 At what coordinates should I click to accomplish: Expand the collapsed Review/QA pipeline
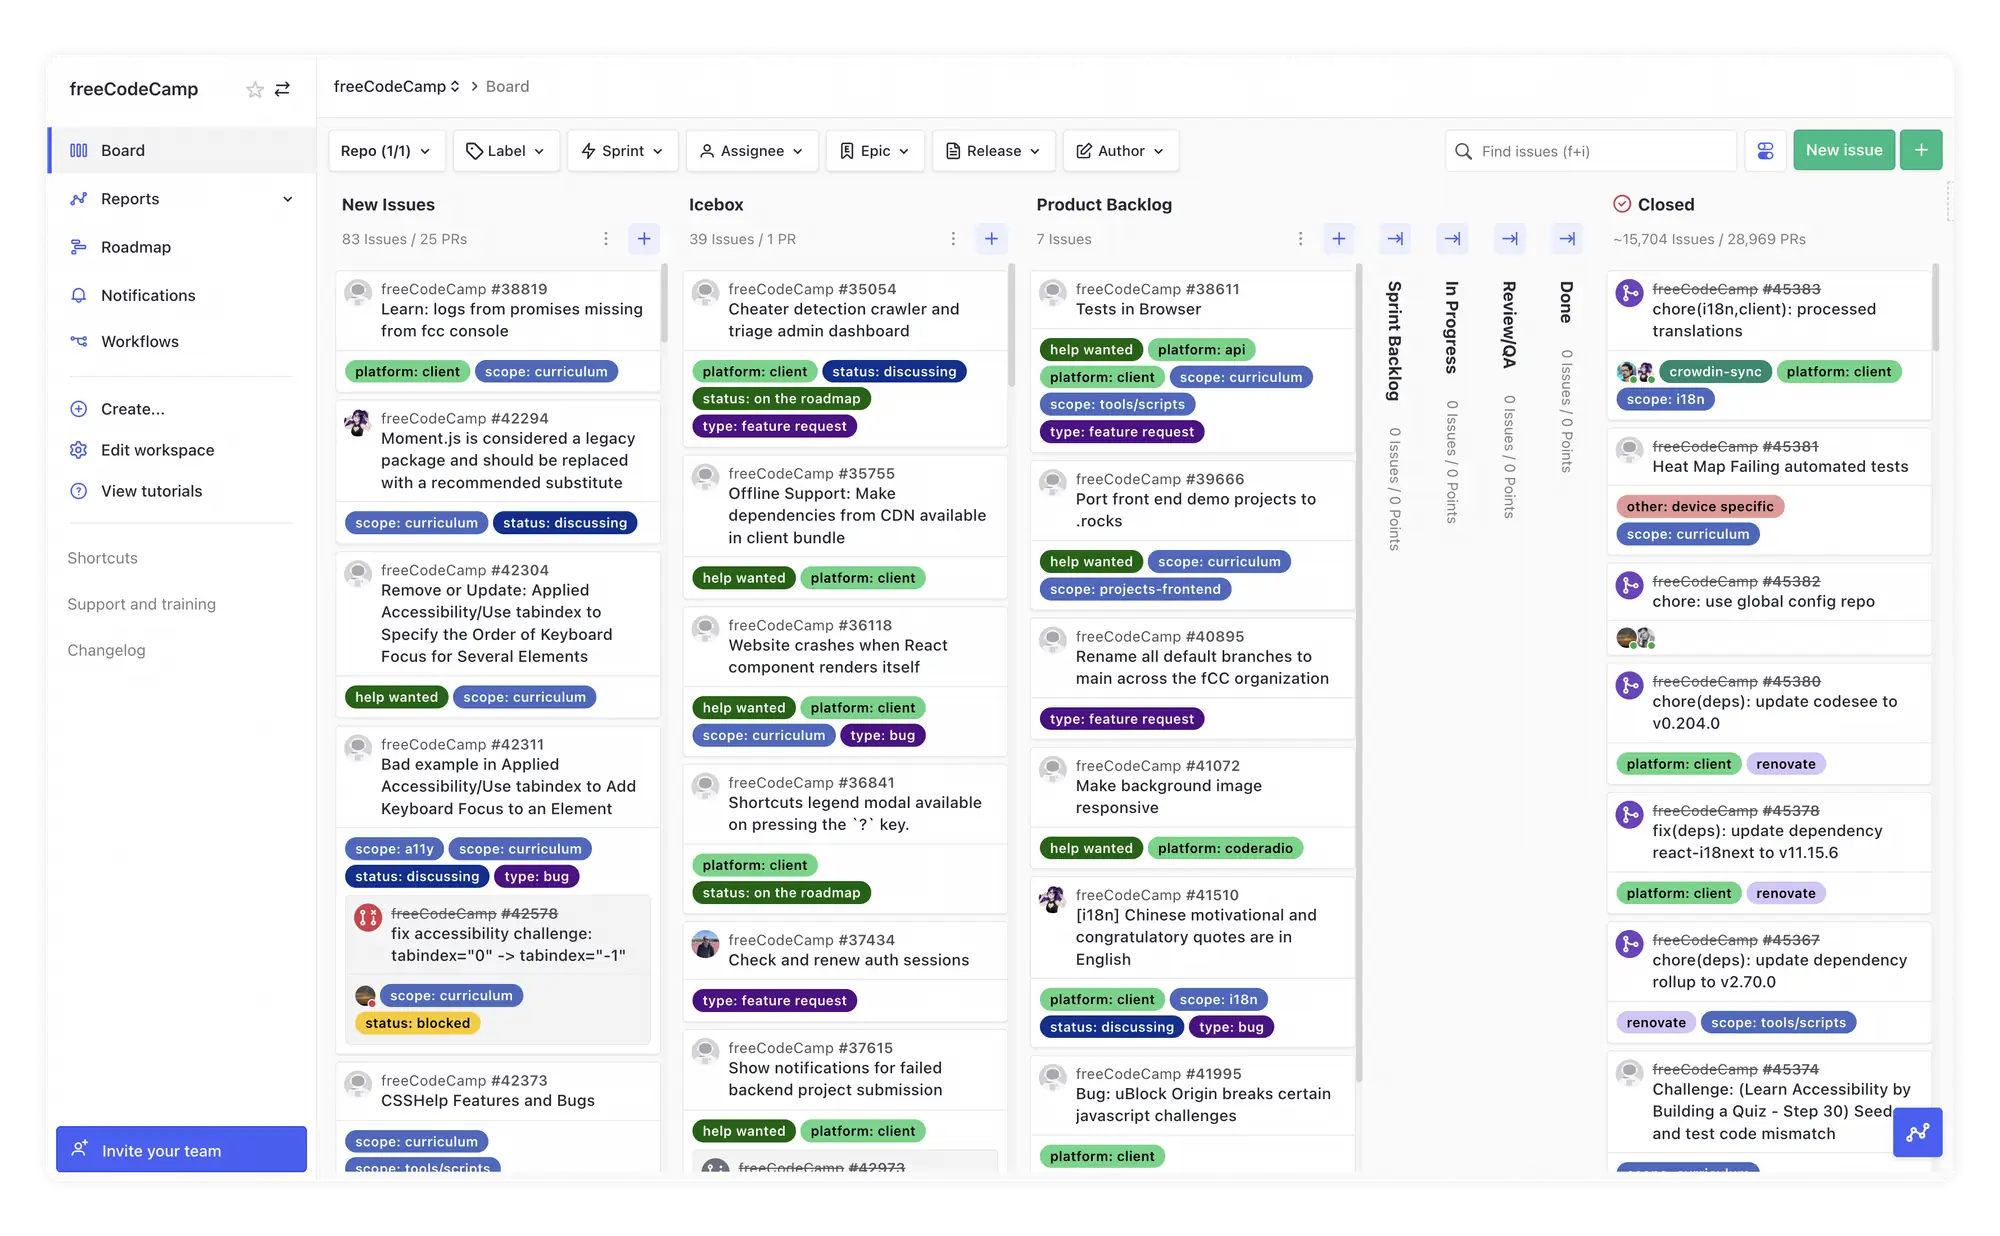point(1510,239)
